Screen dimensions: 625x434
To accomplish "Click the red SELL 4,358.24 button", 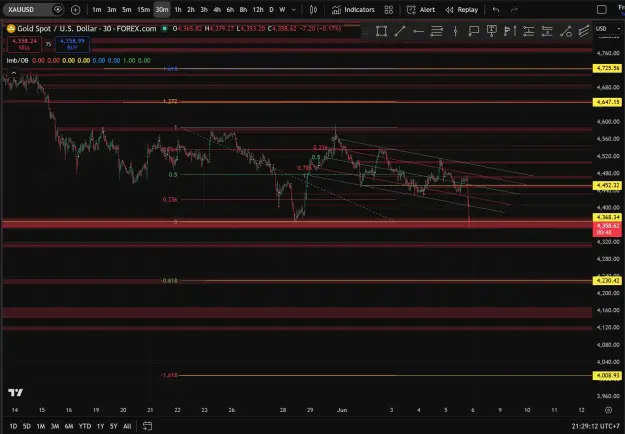I will pos(24,44).
